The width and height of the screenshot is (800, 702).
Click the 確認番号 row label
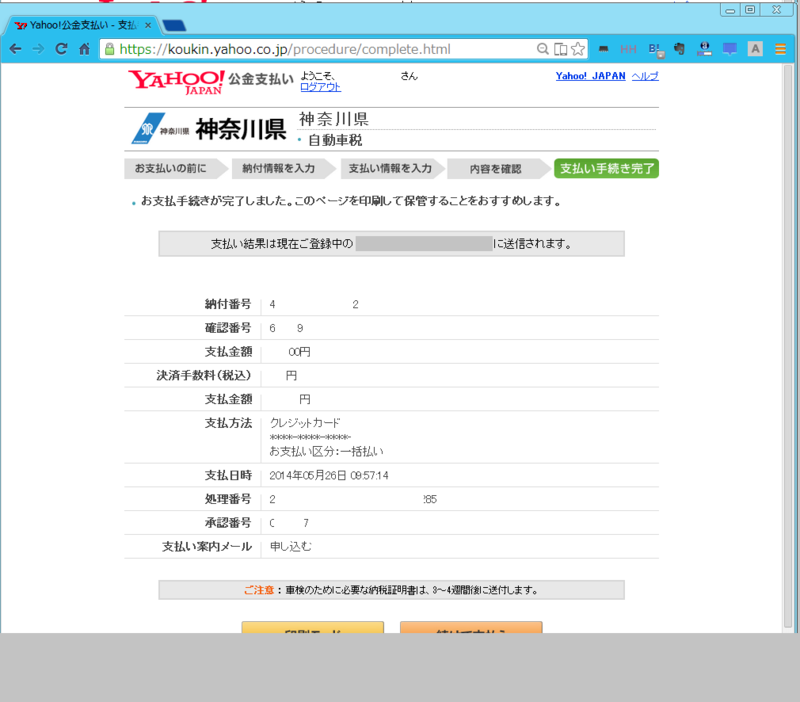click(x=228, y=328)
